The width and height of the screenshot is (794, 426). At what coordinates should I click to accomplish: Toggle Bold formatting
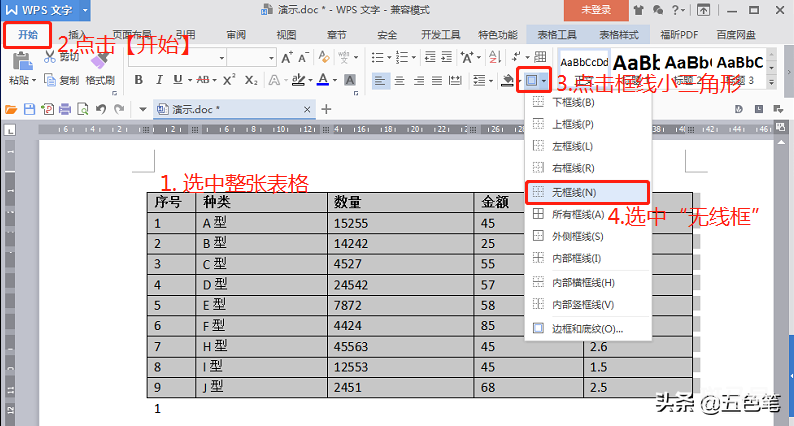click(138, 80)
